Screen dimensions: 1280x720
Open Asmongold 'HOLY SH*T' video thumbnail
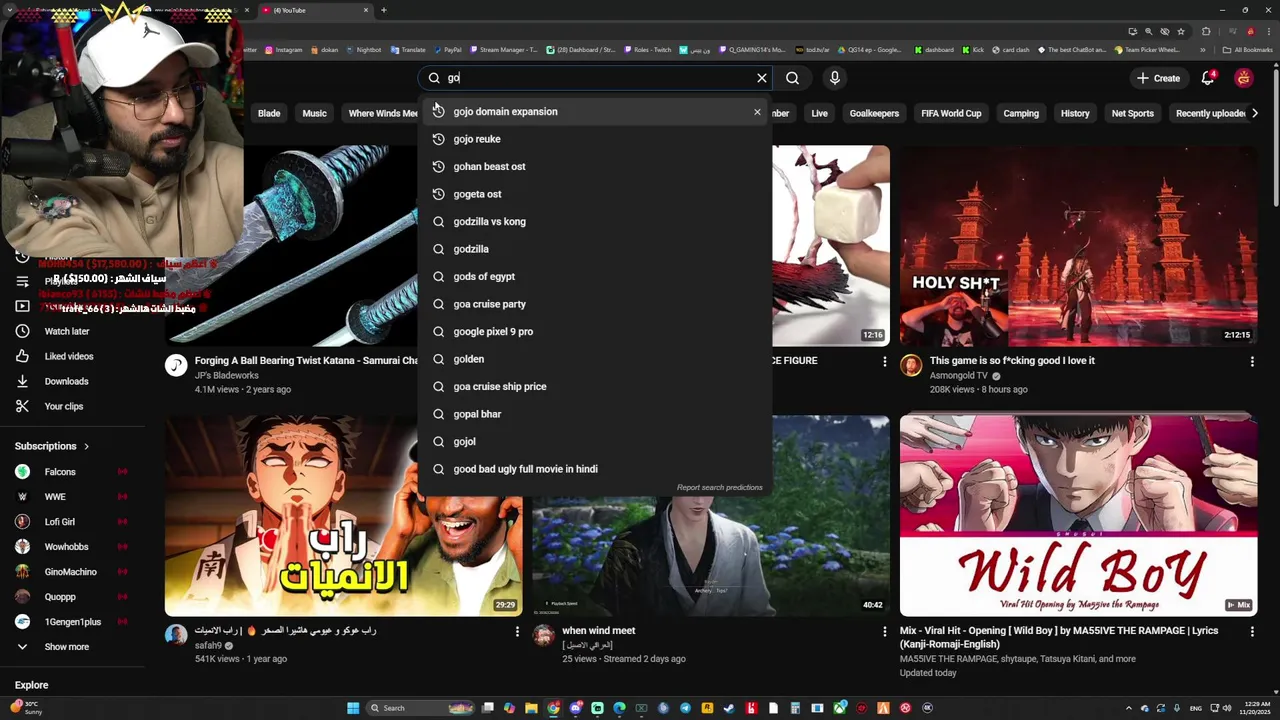pos(1078,246)
